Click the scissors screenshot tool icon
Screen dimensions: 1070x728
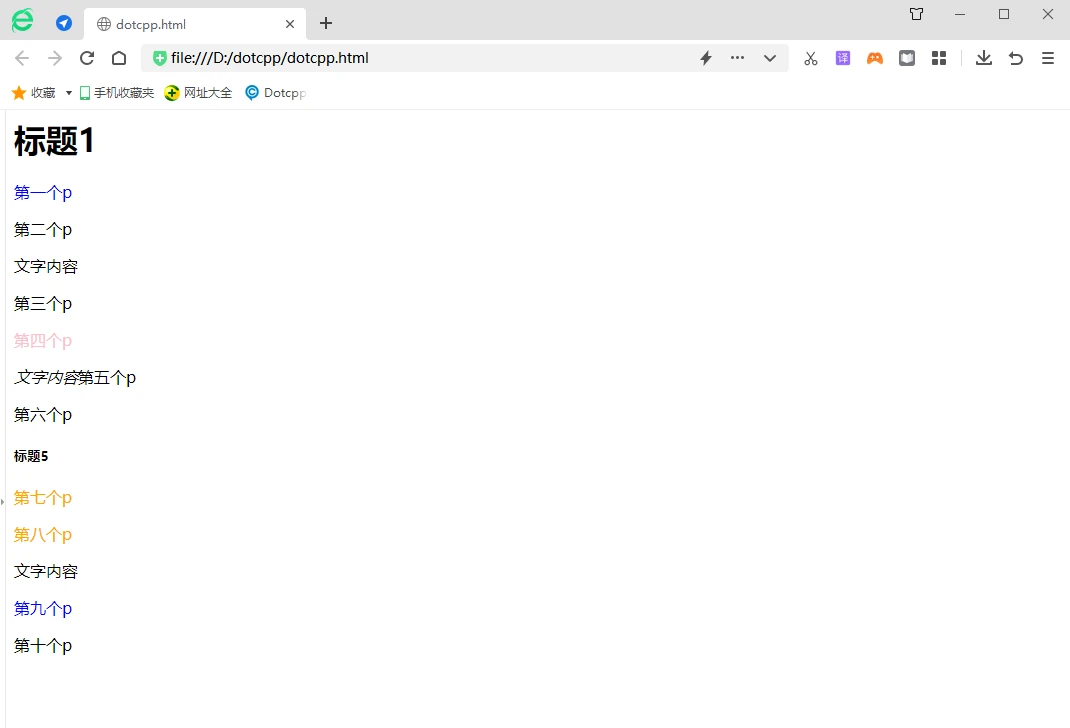coord(811,58)
